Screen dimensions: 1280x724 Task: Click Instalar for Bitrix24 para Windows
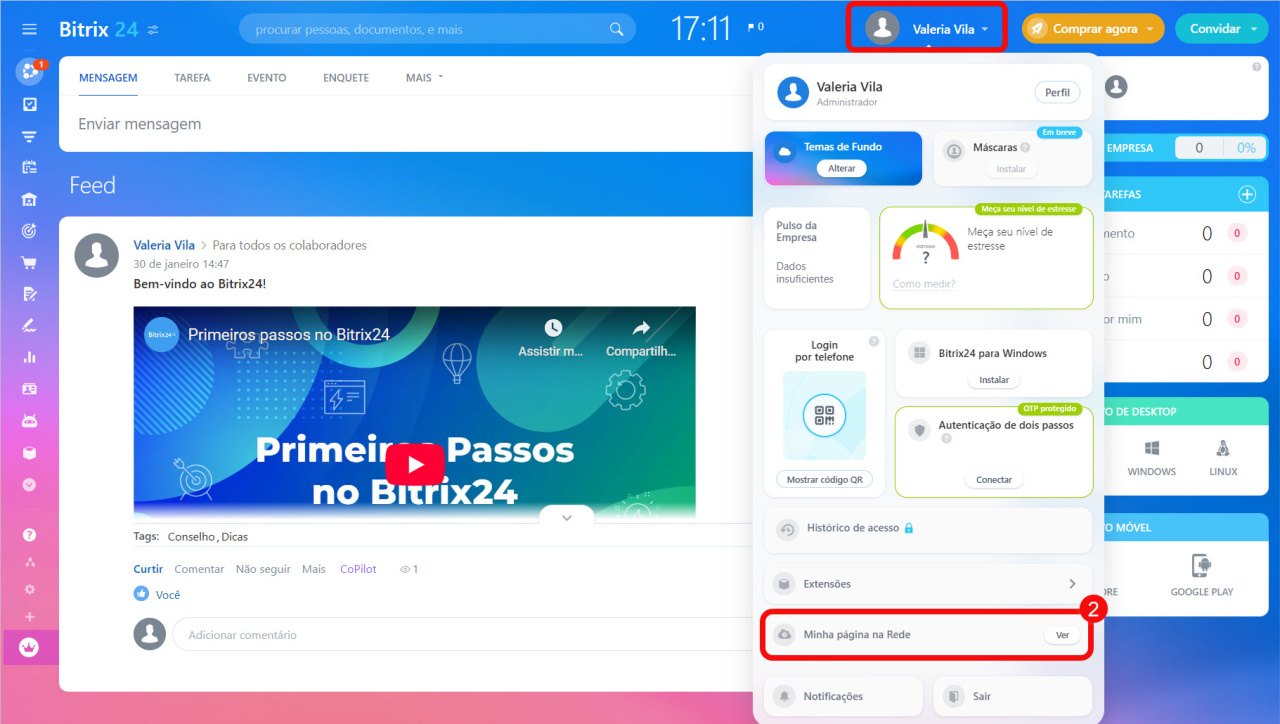click(x=994, y=380)
